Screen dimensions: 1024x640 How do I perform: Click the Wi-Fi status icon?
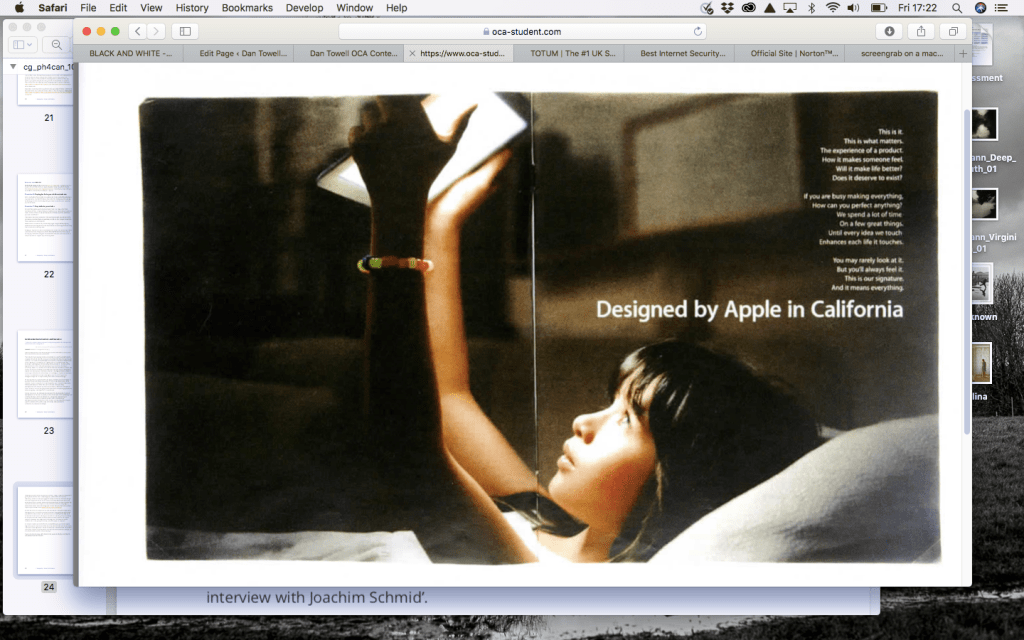pyautogui.click(x=832, y=8)
